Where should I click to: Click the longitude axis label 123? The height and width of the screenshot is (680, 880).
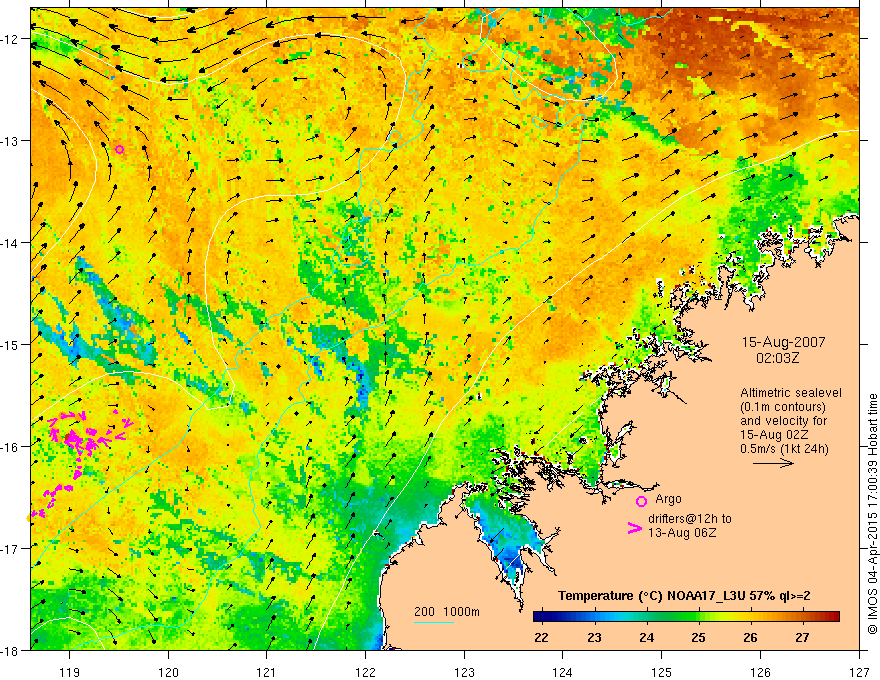click(x=464, y=673)
